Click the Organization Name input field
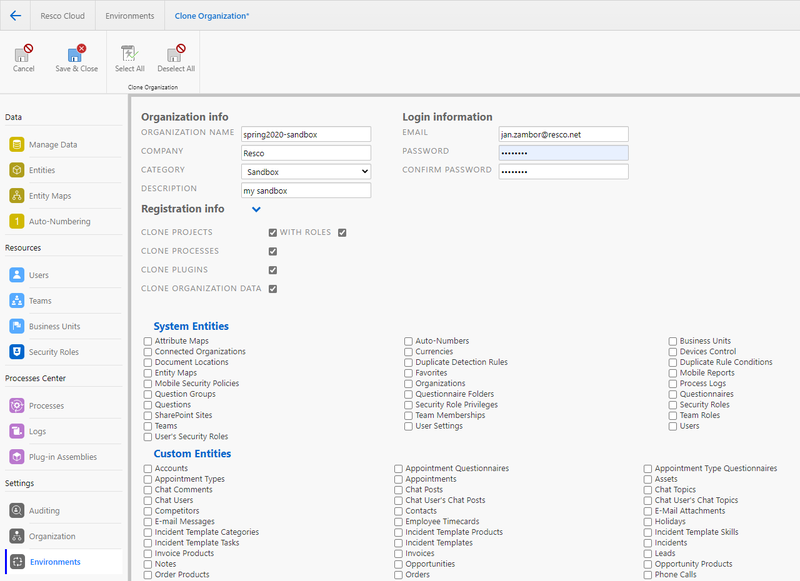This screenshot has width=800, height=581. [x=305, y=134]
